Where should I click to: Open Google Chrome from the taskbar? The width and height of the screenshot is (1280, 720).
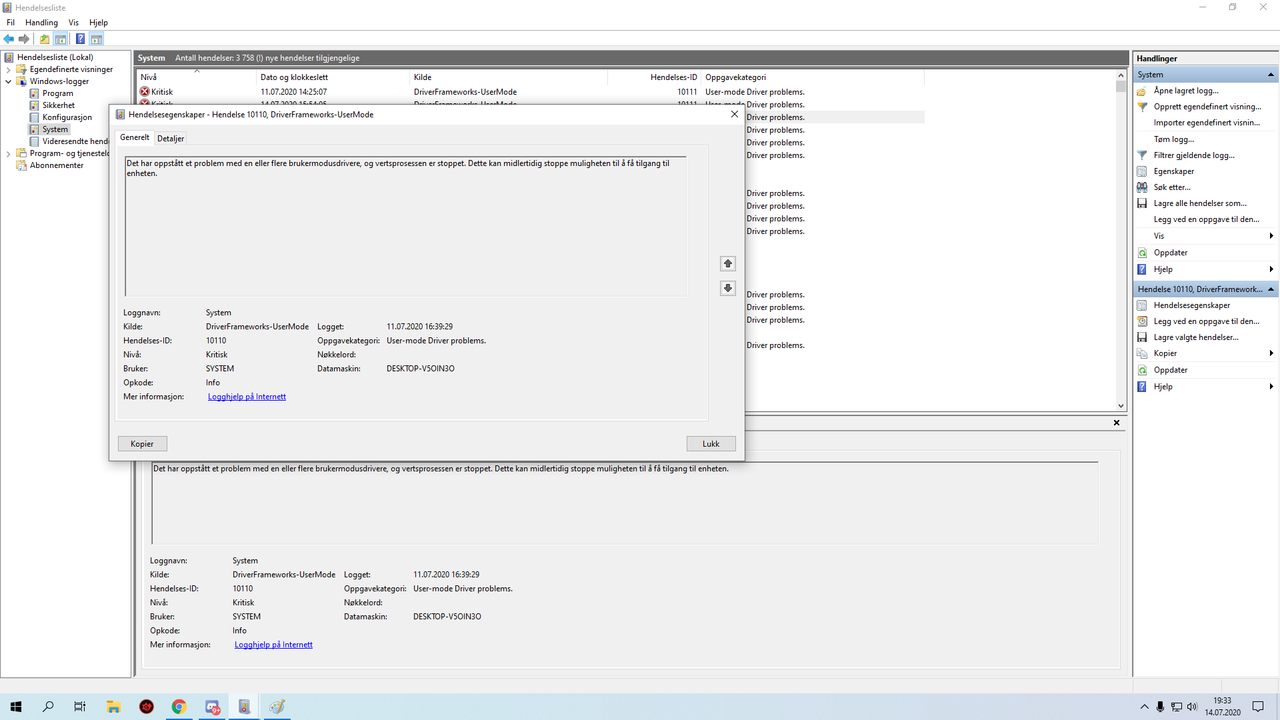coord(179,706)
